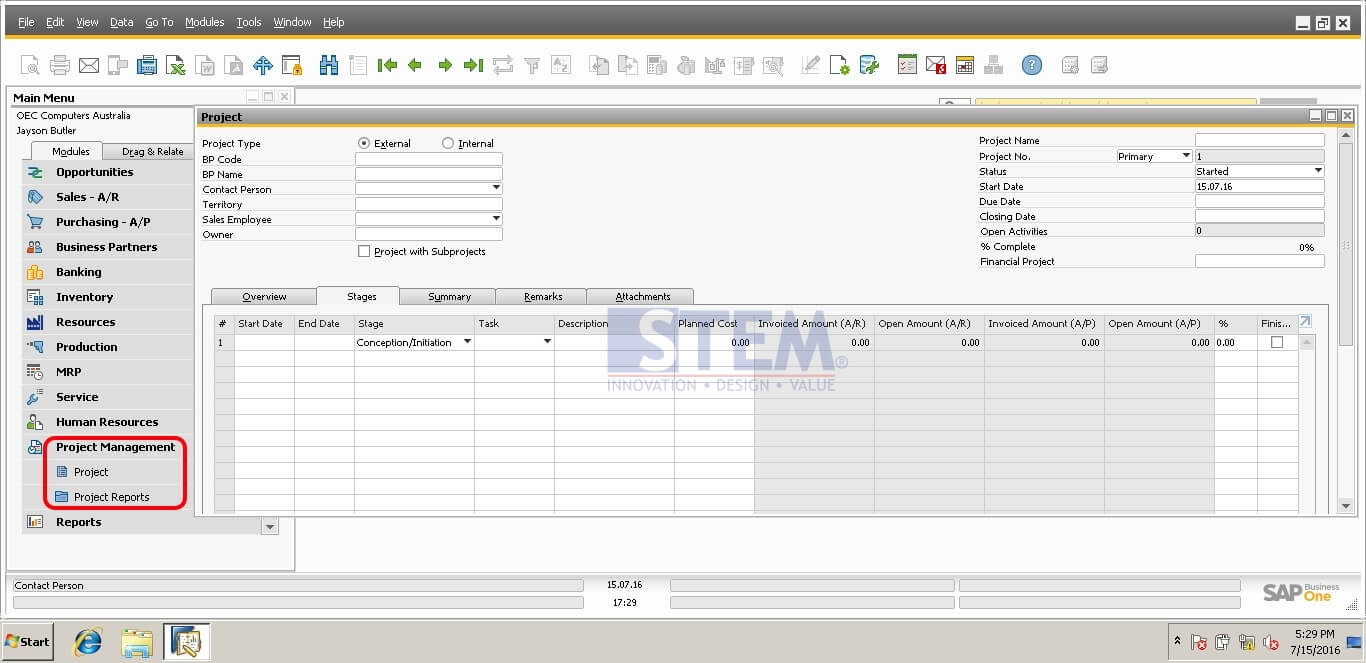1366x663 pixels.
Task: Select the External project type radio
Action: [364, 143]
